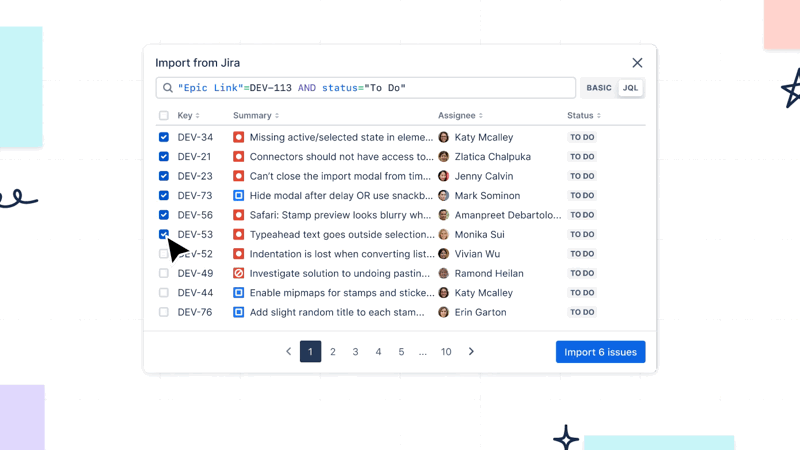
Task: Click assignee name Erin Garton
Action: pos(480,312)
